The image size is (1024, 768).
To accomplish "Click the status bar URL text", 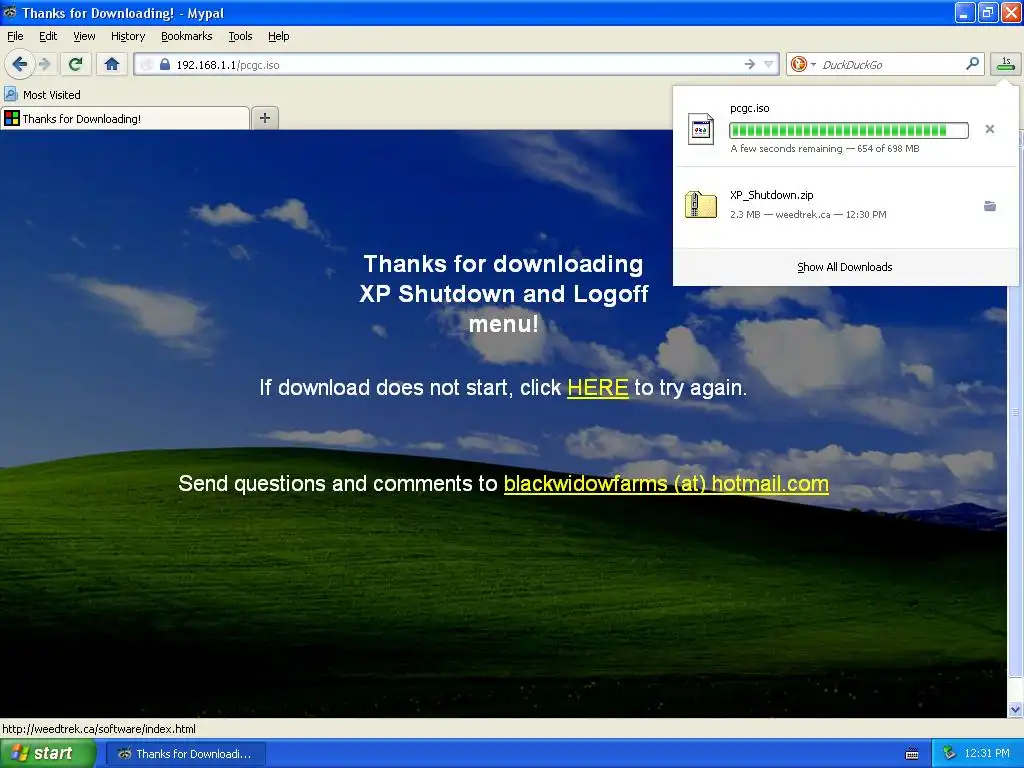I will coord(99,728).
